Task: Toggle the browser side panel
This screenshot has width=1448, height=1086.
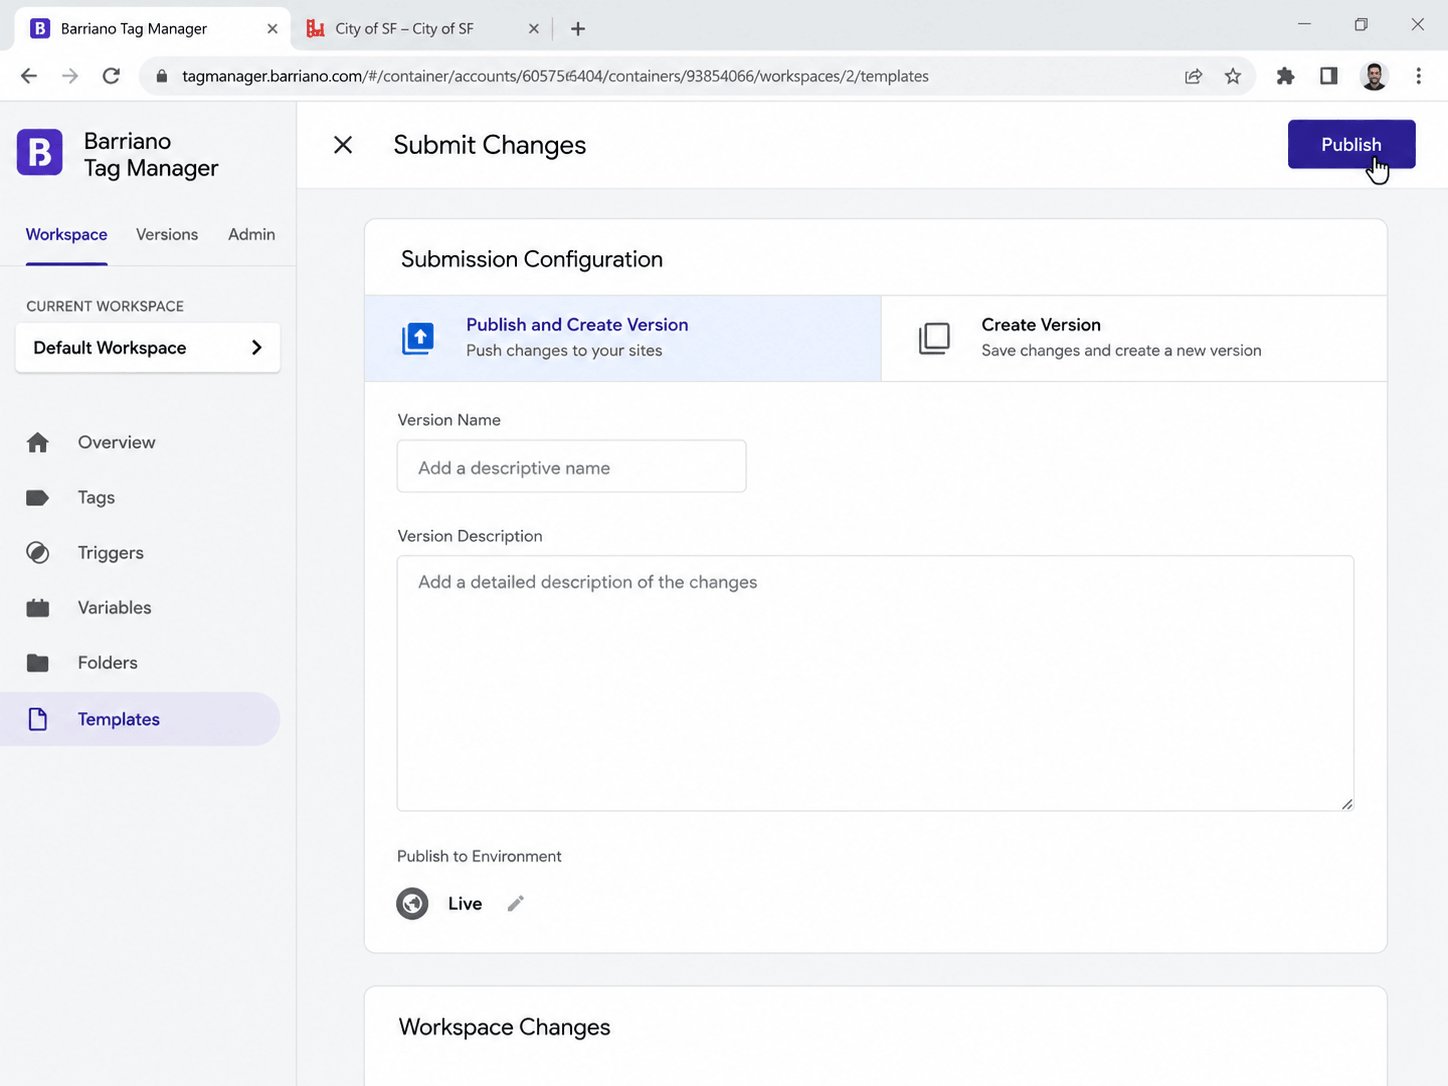Action: click(1329, 76)
